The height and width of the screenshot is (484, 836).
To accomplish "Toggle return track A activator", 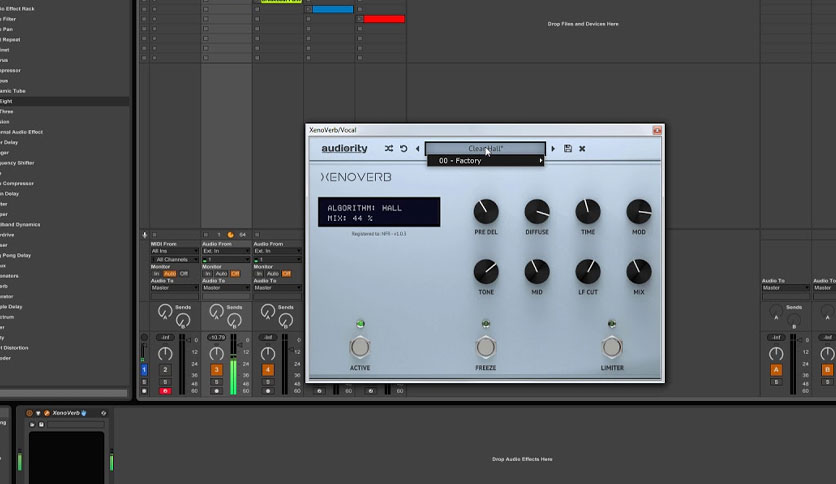I will (x=776, y=369).
